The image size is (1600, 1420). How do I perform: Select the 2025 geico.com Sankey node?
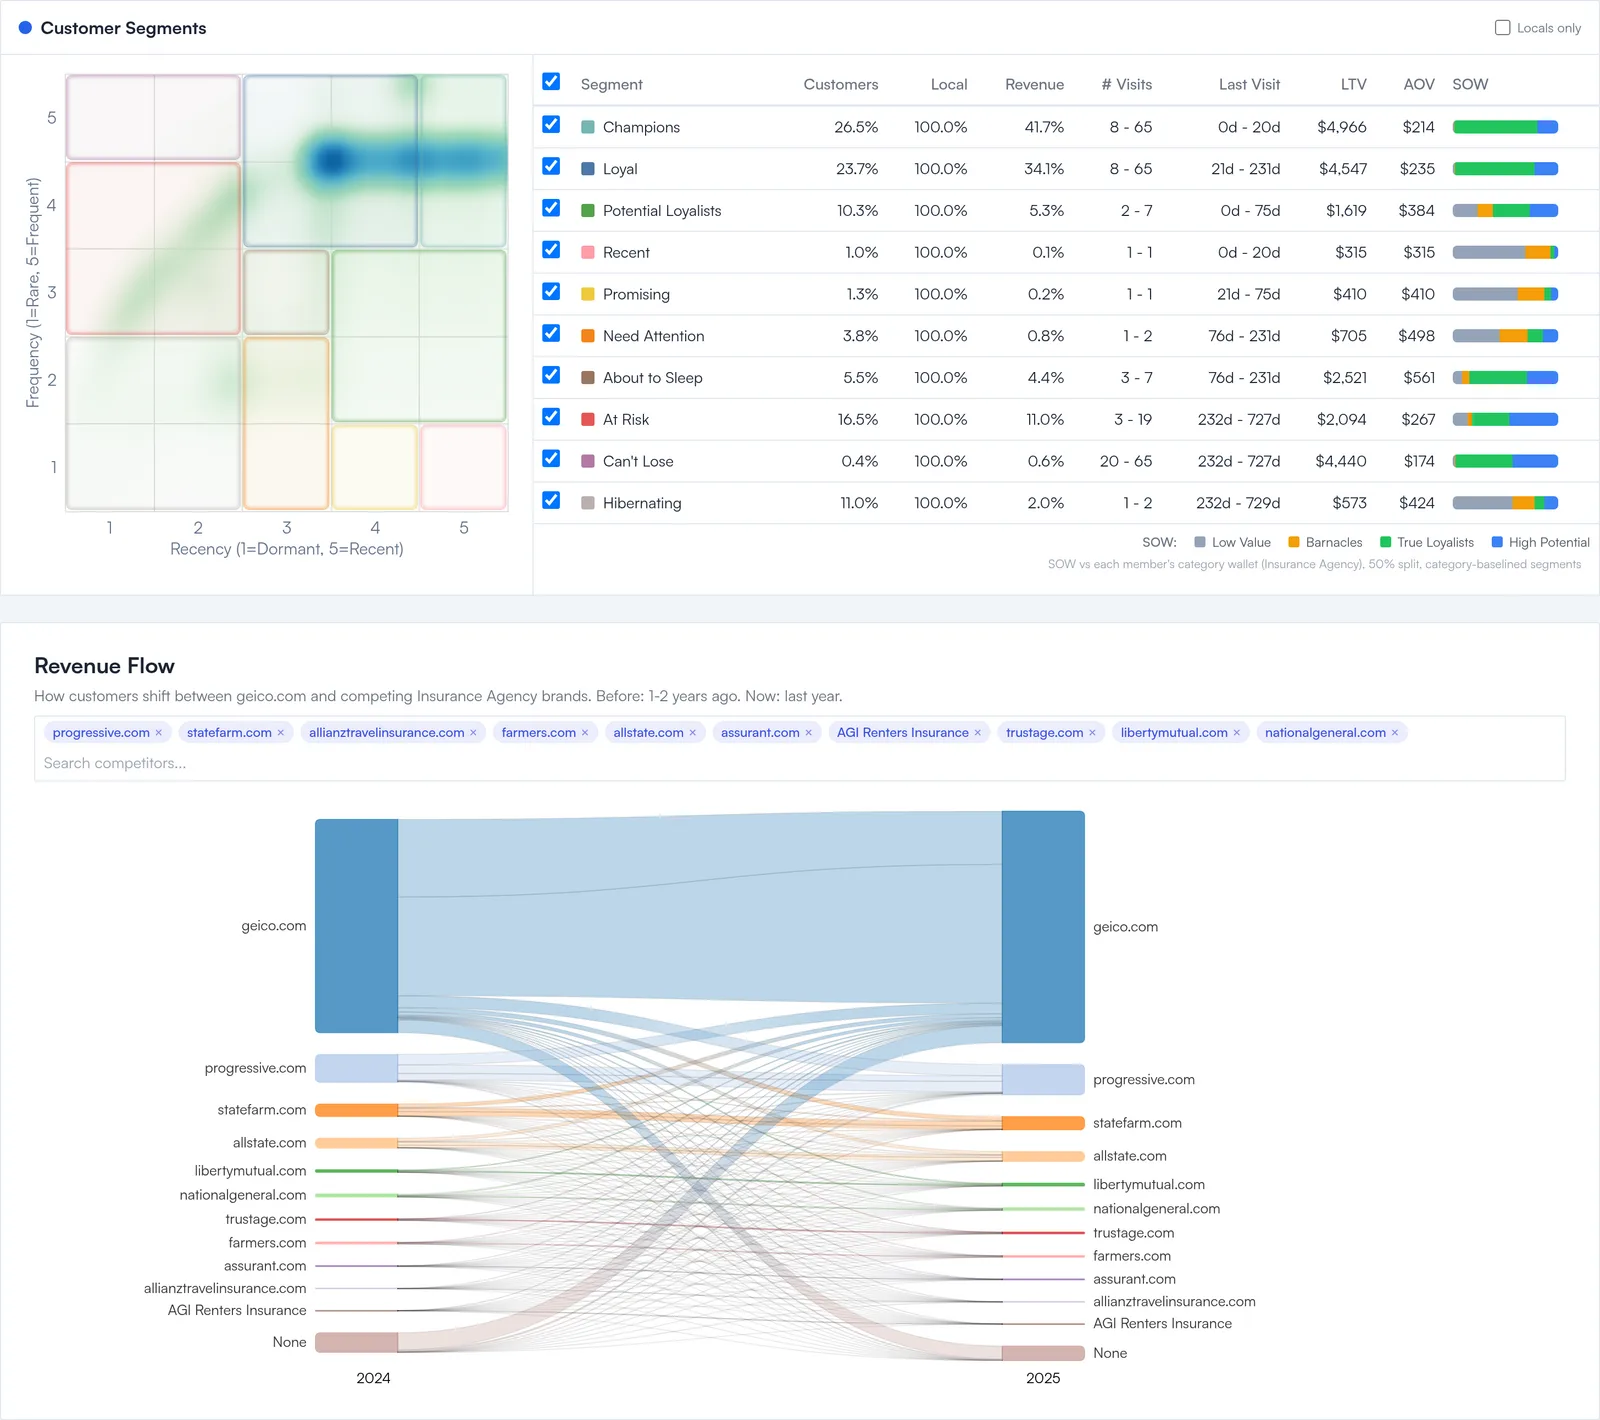point(1043,927)
